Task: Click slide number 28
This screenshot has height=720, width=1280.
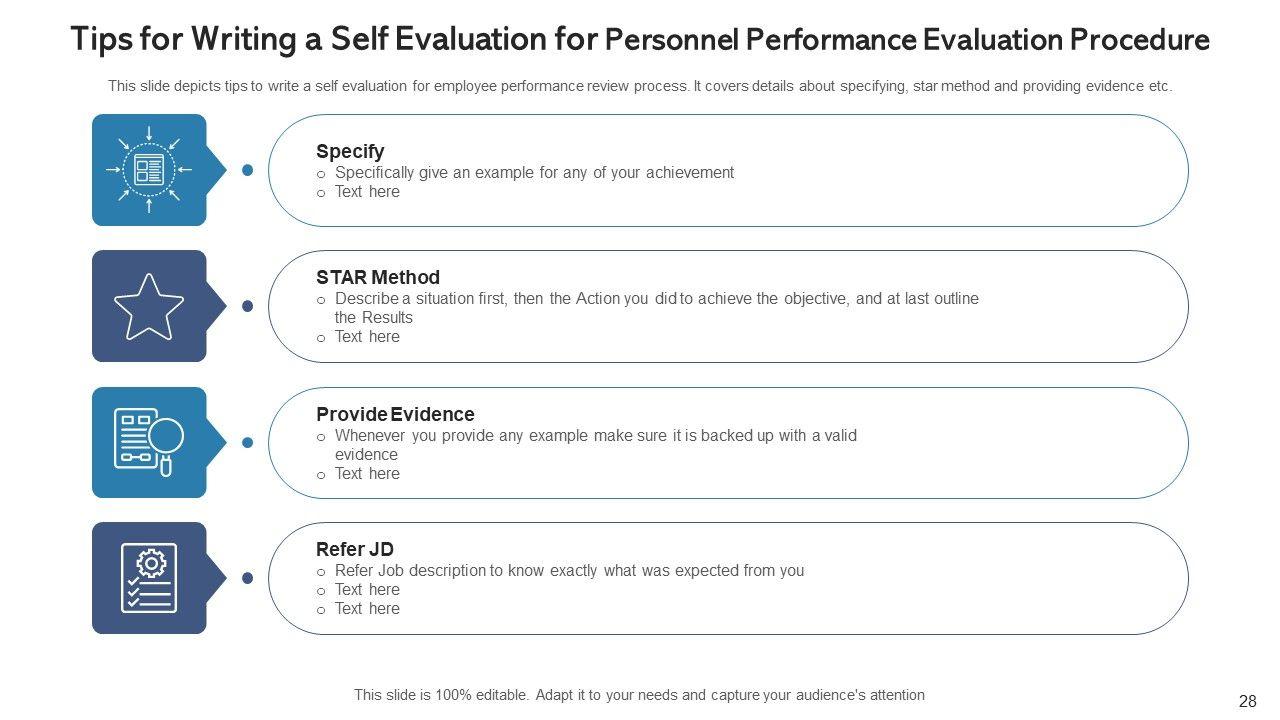Action: [x=1247, y=701]
